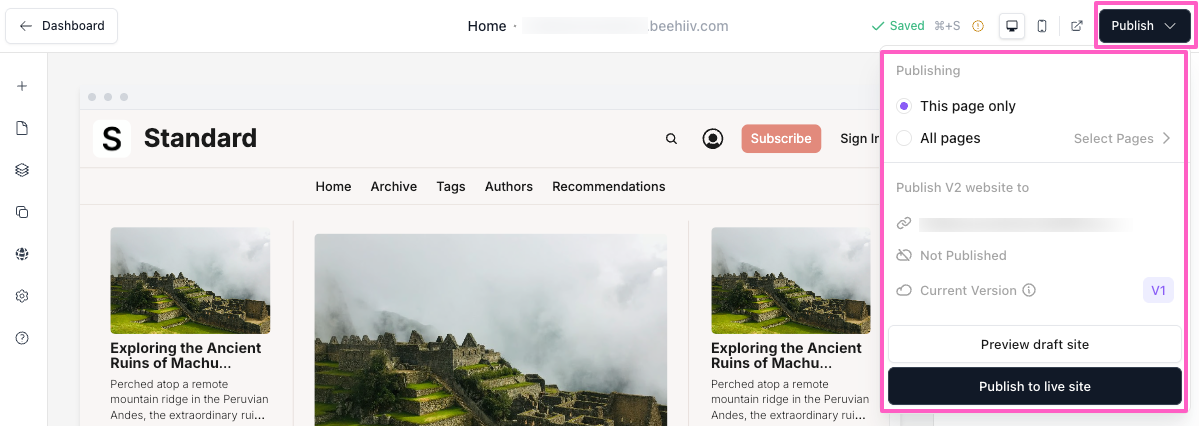Switch to desktop preview icon
The height and width of the screenshot is (426, 1199).
coord(1012,26)
